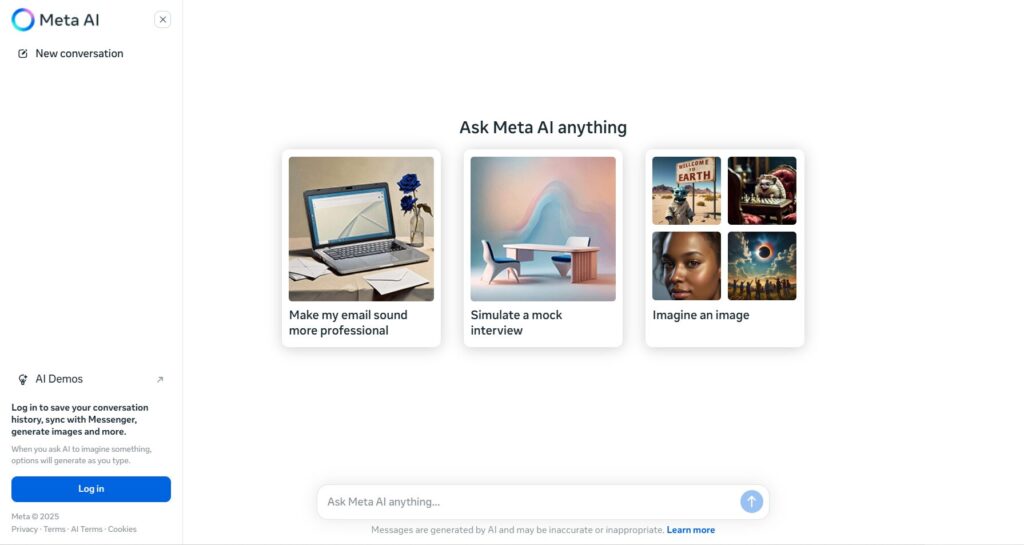Click the New conversation pencil icon

point(23,54)
